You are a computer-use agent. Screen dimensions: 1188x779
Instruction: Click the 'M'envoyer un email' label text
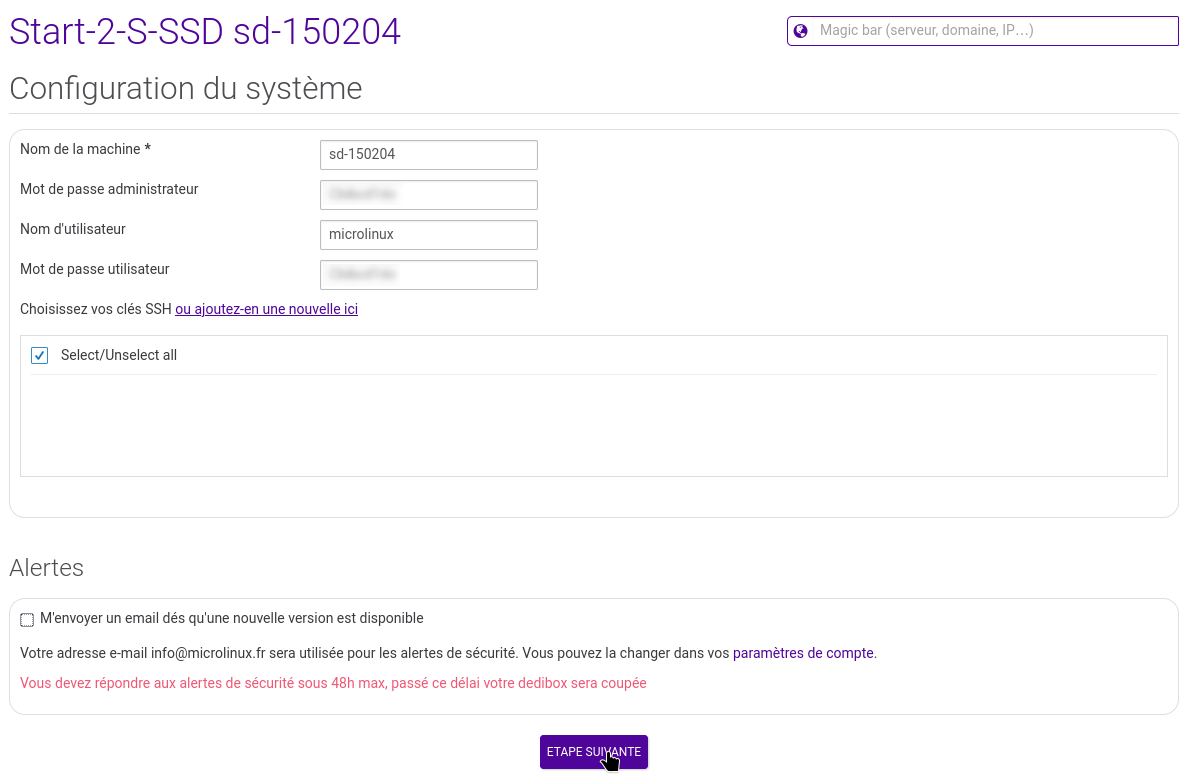coord(231,619)
